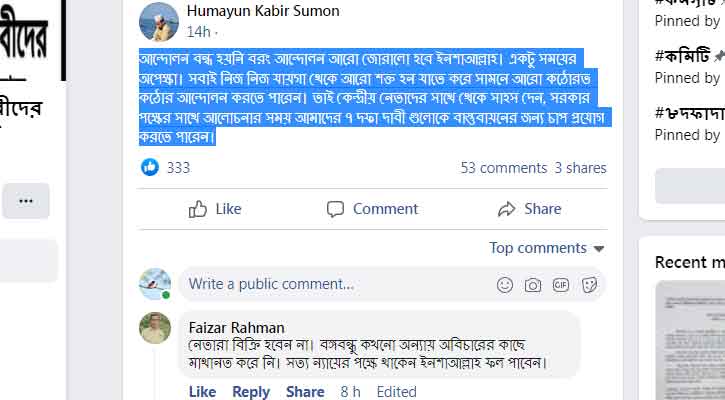Viewport: 725px width, 400px height.
Task: Like Faizar Rahman's comment
Action: 202,392
